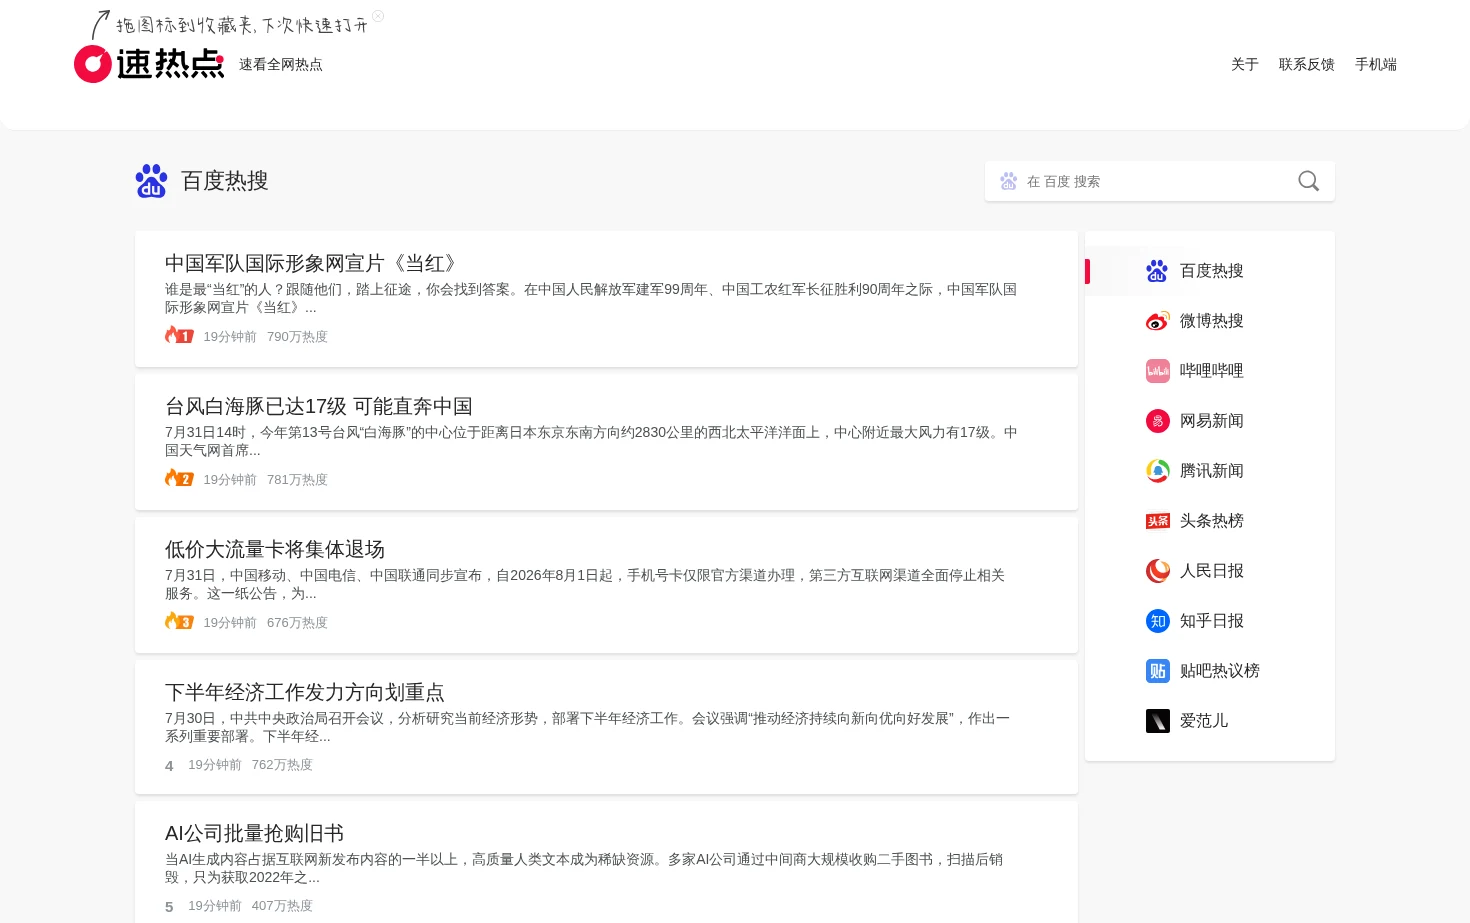Click the Zhihu 知 blue icon
This screenshot has width=1470, height=923.
(x=1157, y=621)
